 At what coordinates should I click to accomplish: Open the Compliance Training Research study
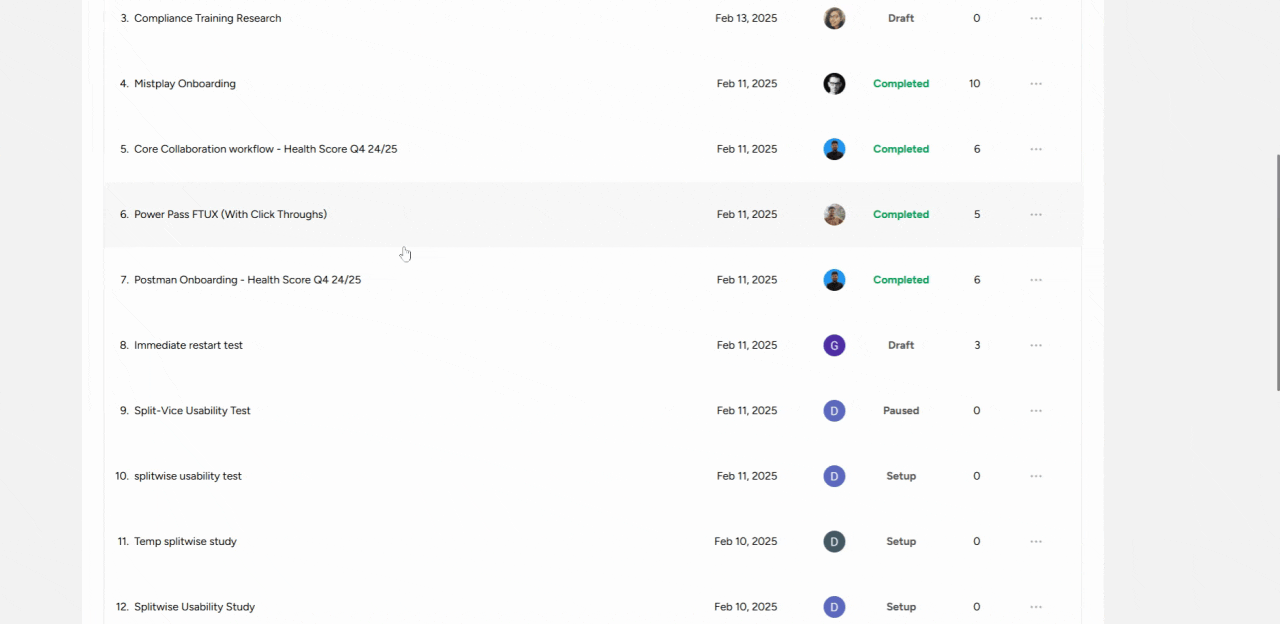coord(207,18)
